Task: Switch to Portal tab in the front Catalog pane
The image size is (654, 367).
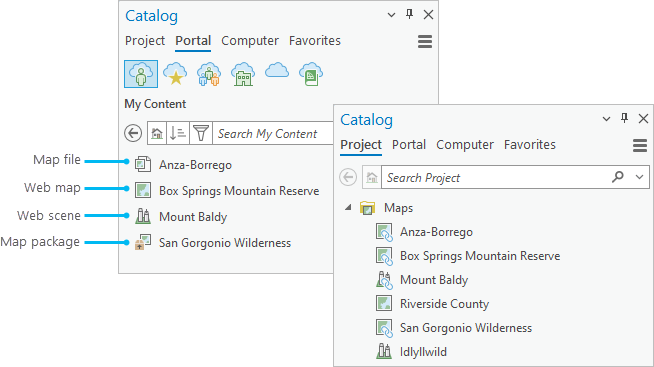Action: 409,145
